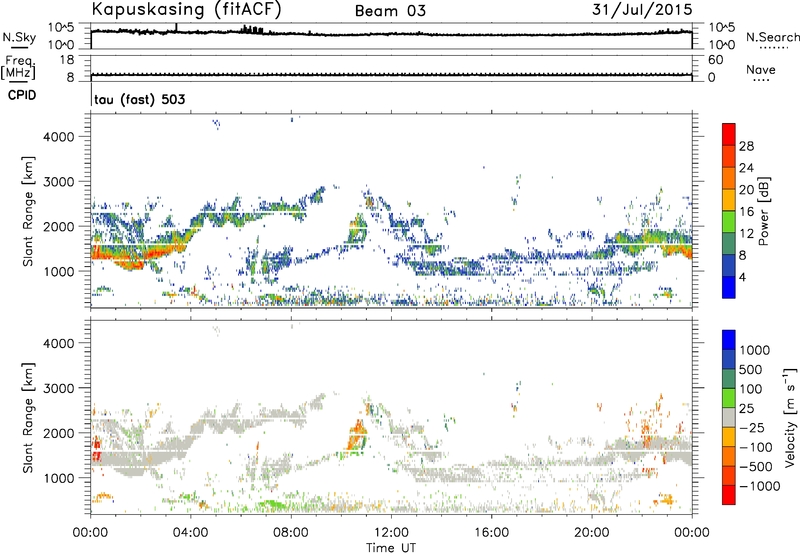Click the 08:00 time tick label
This screenshot has height=554, width=800.
pos(291,533)
